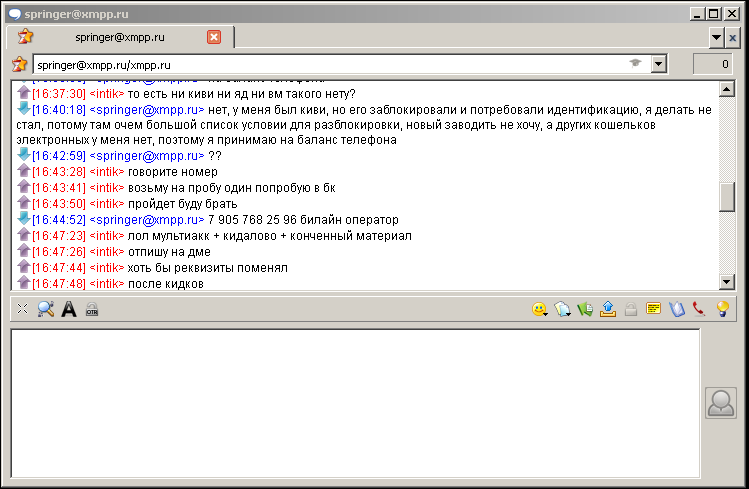
Task: Click the <intik> nickname at 16:47:26
Action: point(107,252)
